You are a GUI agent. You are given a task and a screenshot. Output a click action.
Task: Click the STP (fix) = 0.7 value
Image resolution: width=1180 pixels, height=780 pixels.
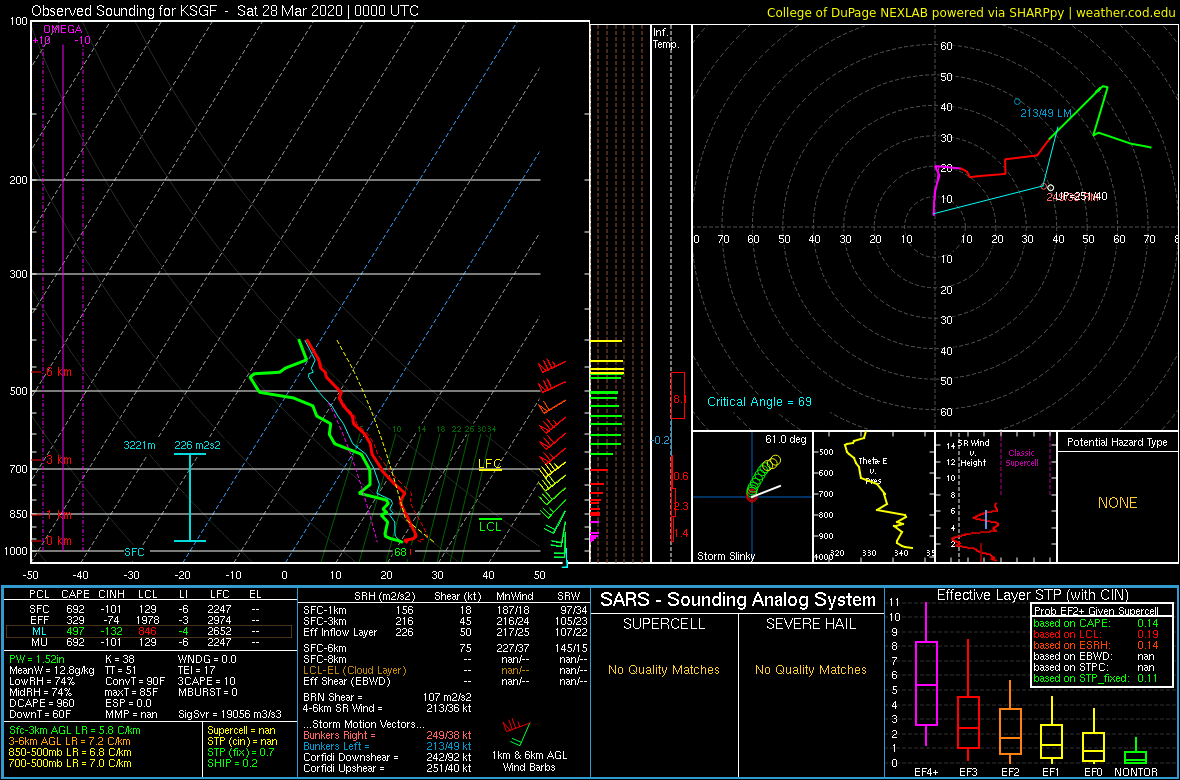pyautogui.click(x=239, y=752)
